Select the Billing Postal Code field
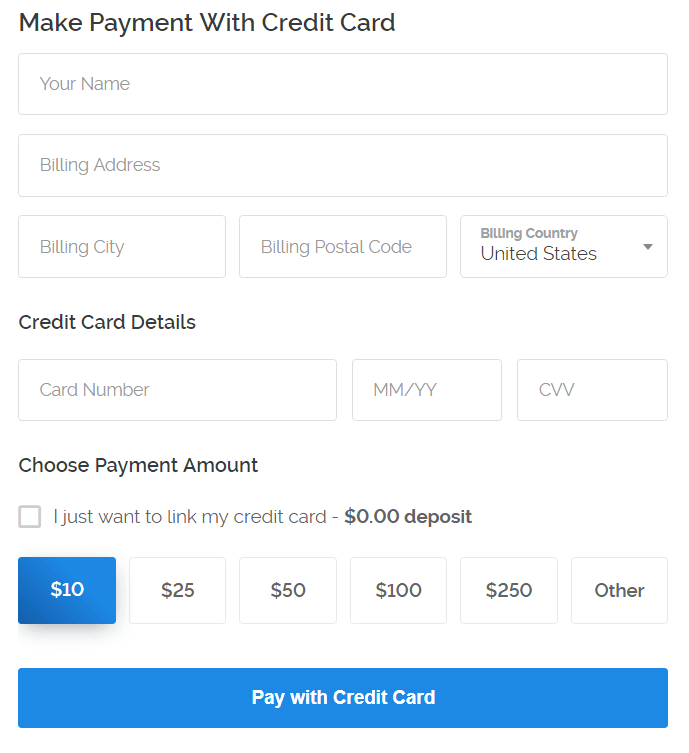The width and height of the screenshot is (689, 753). coord(342,247)
